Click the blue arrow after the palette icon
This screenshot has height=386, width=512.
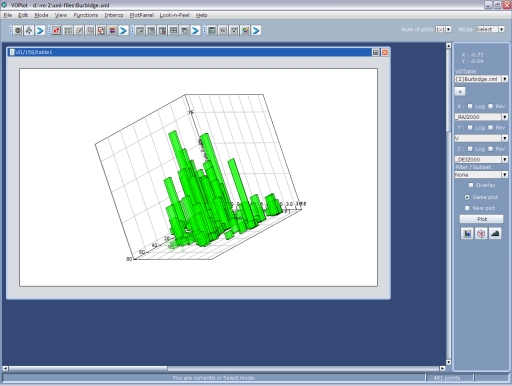pos(256,31)
